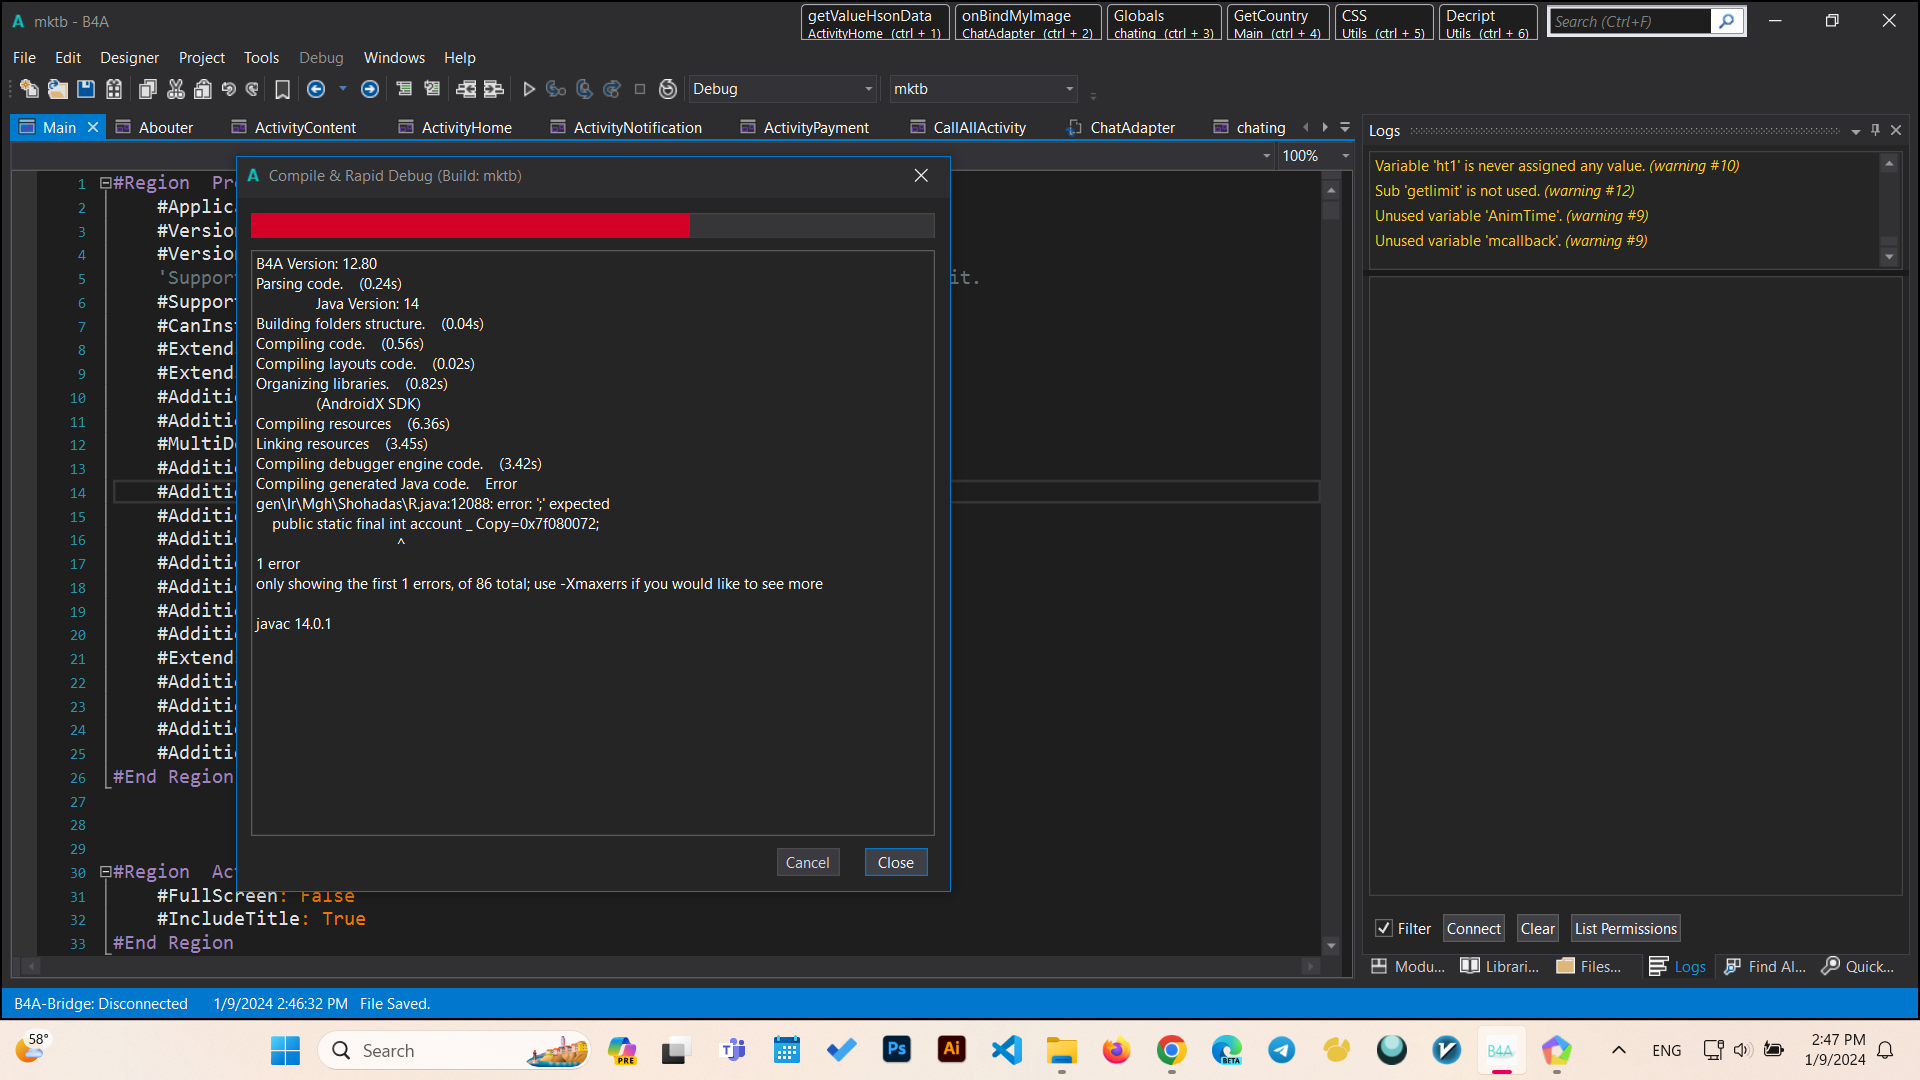Screen dimensions: 1920x1080
Task: Open the 100% zoom level dropdown
Action: [1345, 156]
